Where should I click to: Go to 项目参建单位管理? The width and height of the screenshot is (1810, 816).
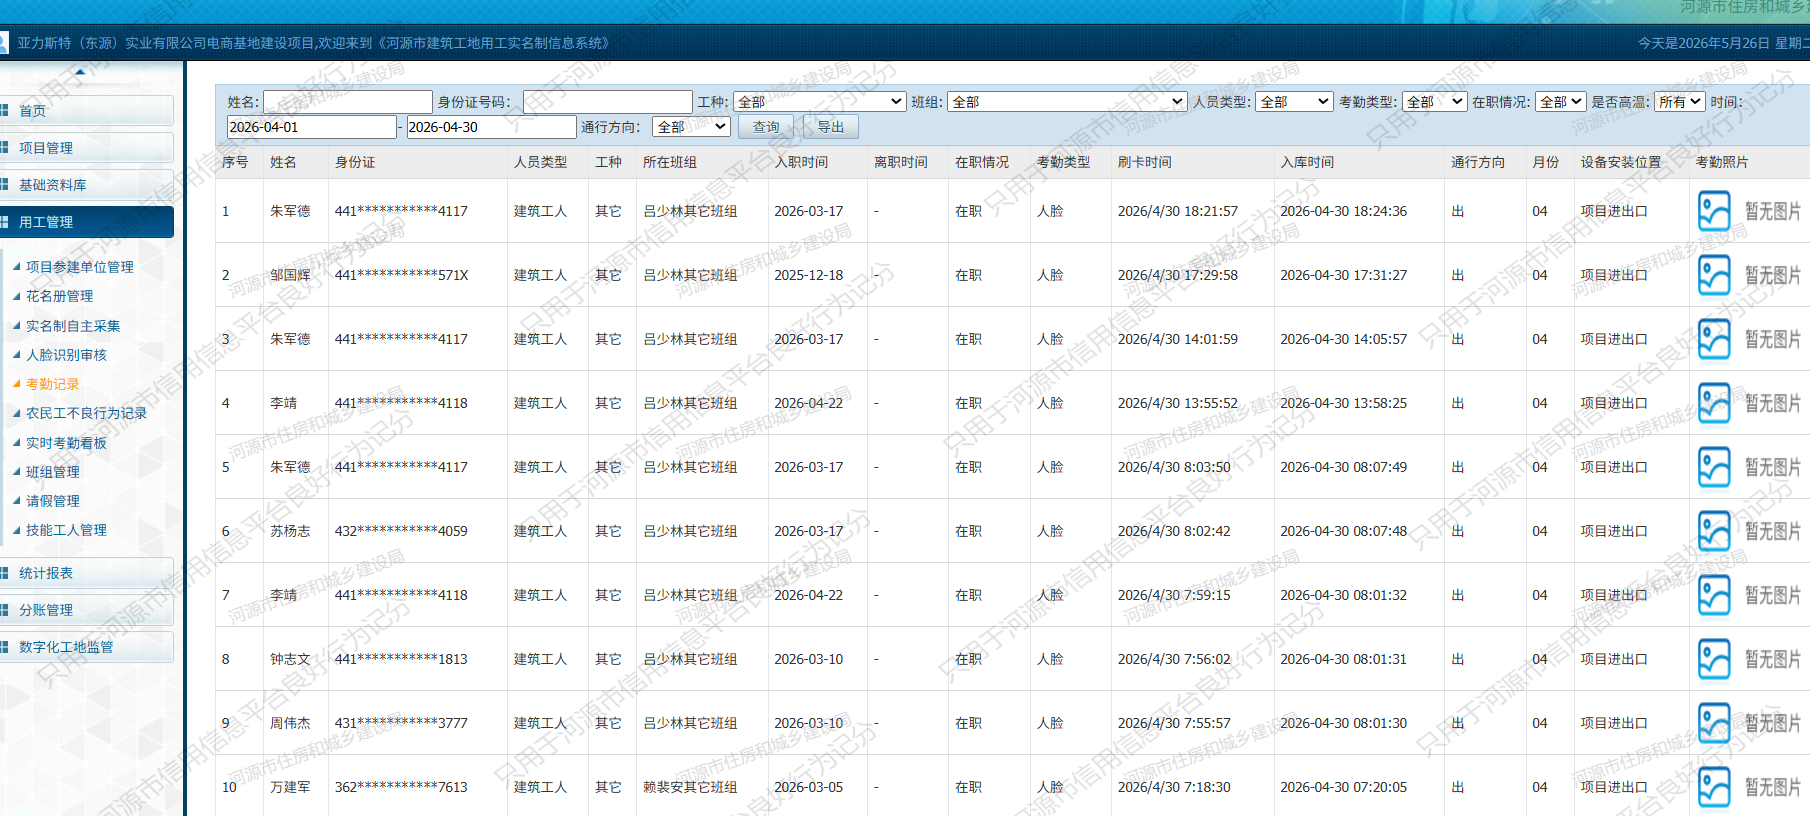point(80,267)
